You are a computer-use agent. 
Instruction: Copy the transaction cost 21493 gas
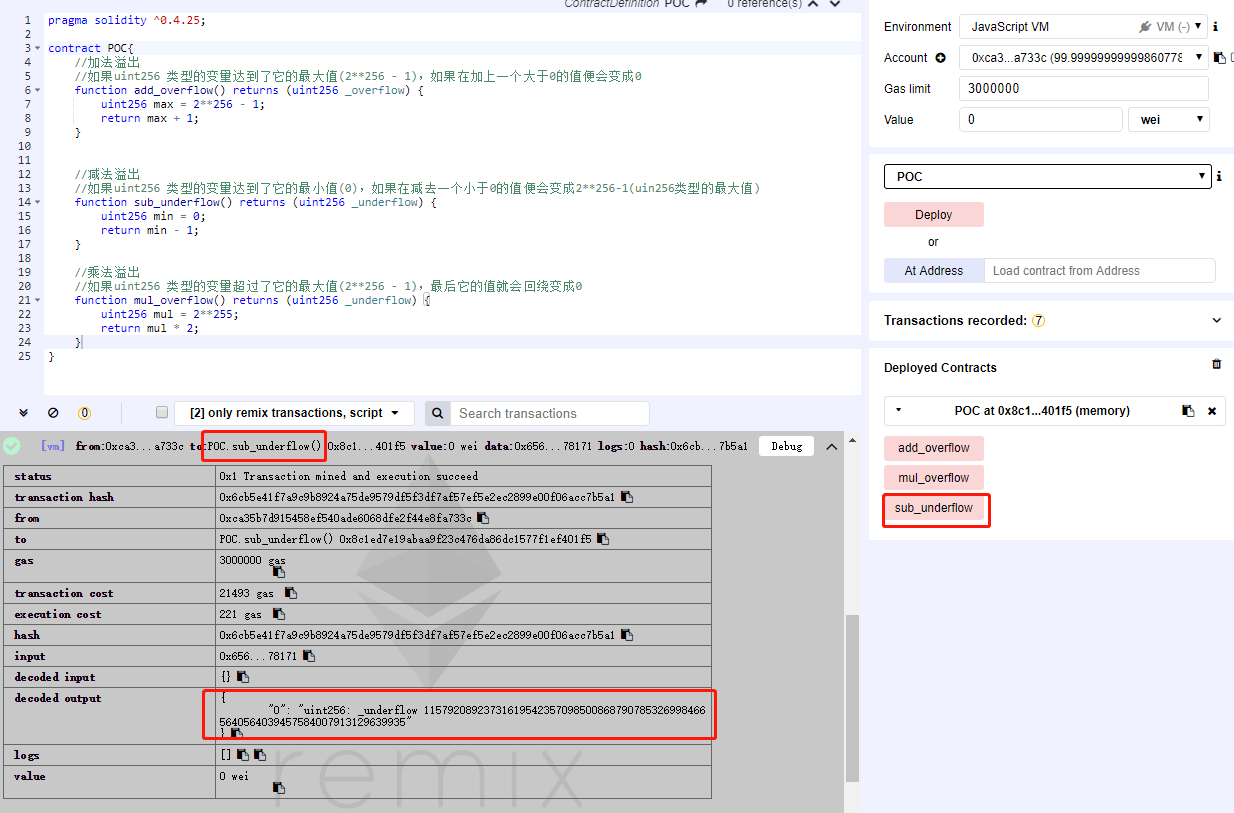[290, 593]
